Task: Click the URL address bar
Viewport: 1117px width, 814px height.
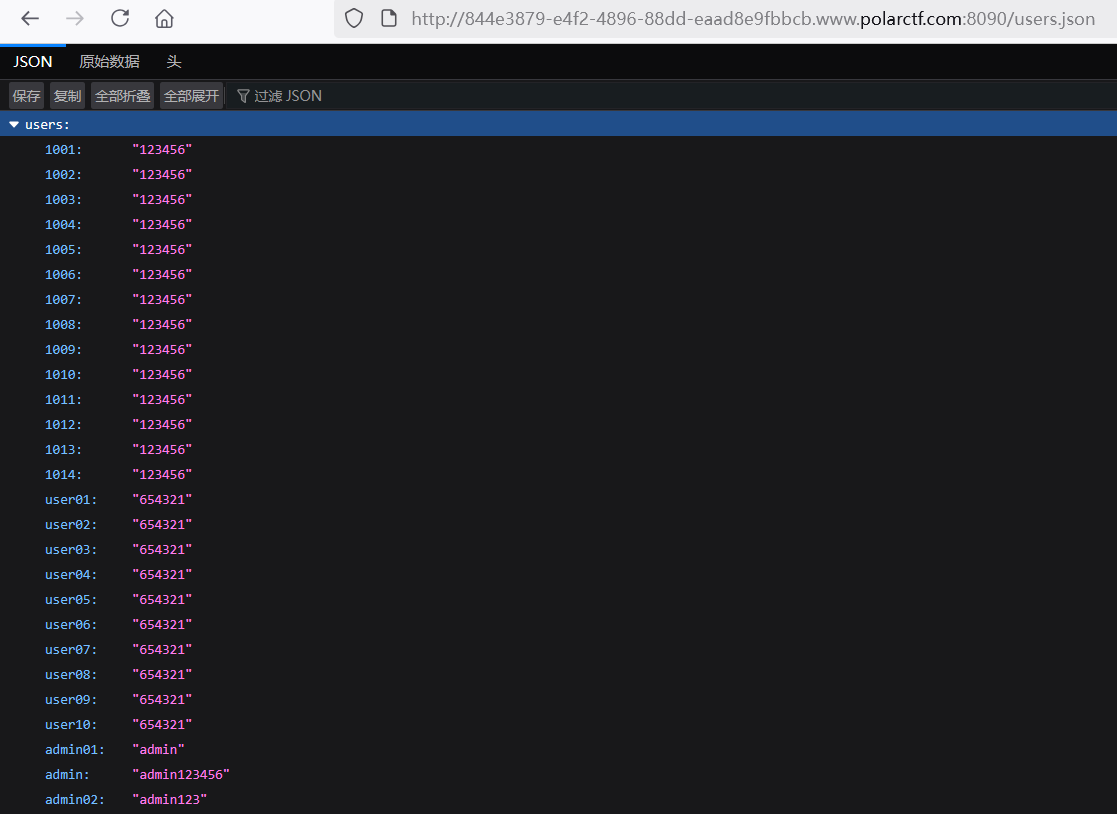Action: click(x=750, y=19)
